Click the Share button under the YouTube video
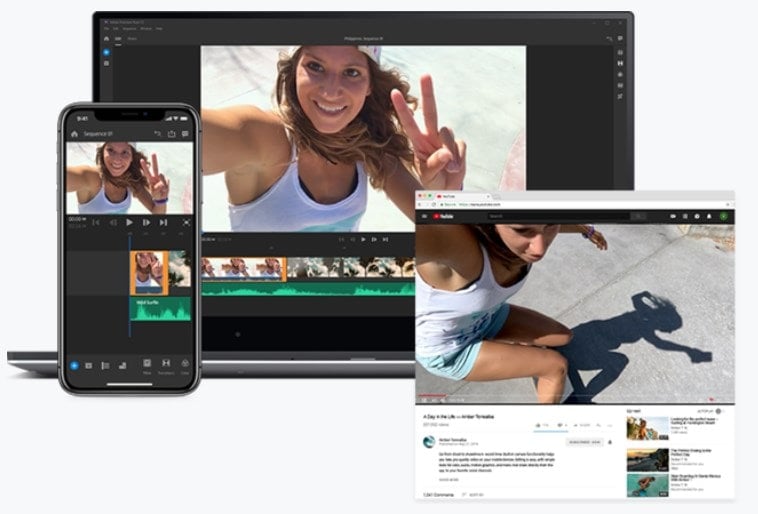758x514 pixels. click(x=582, y=426)
